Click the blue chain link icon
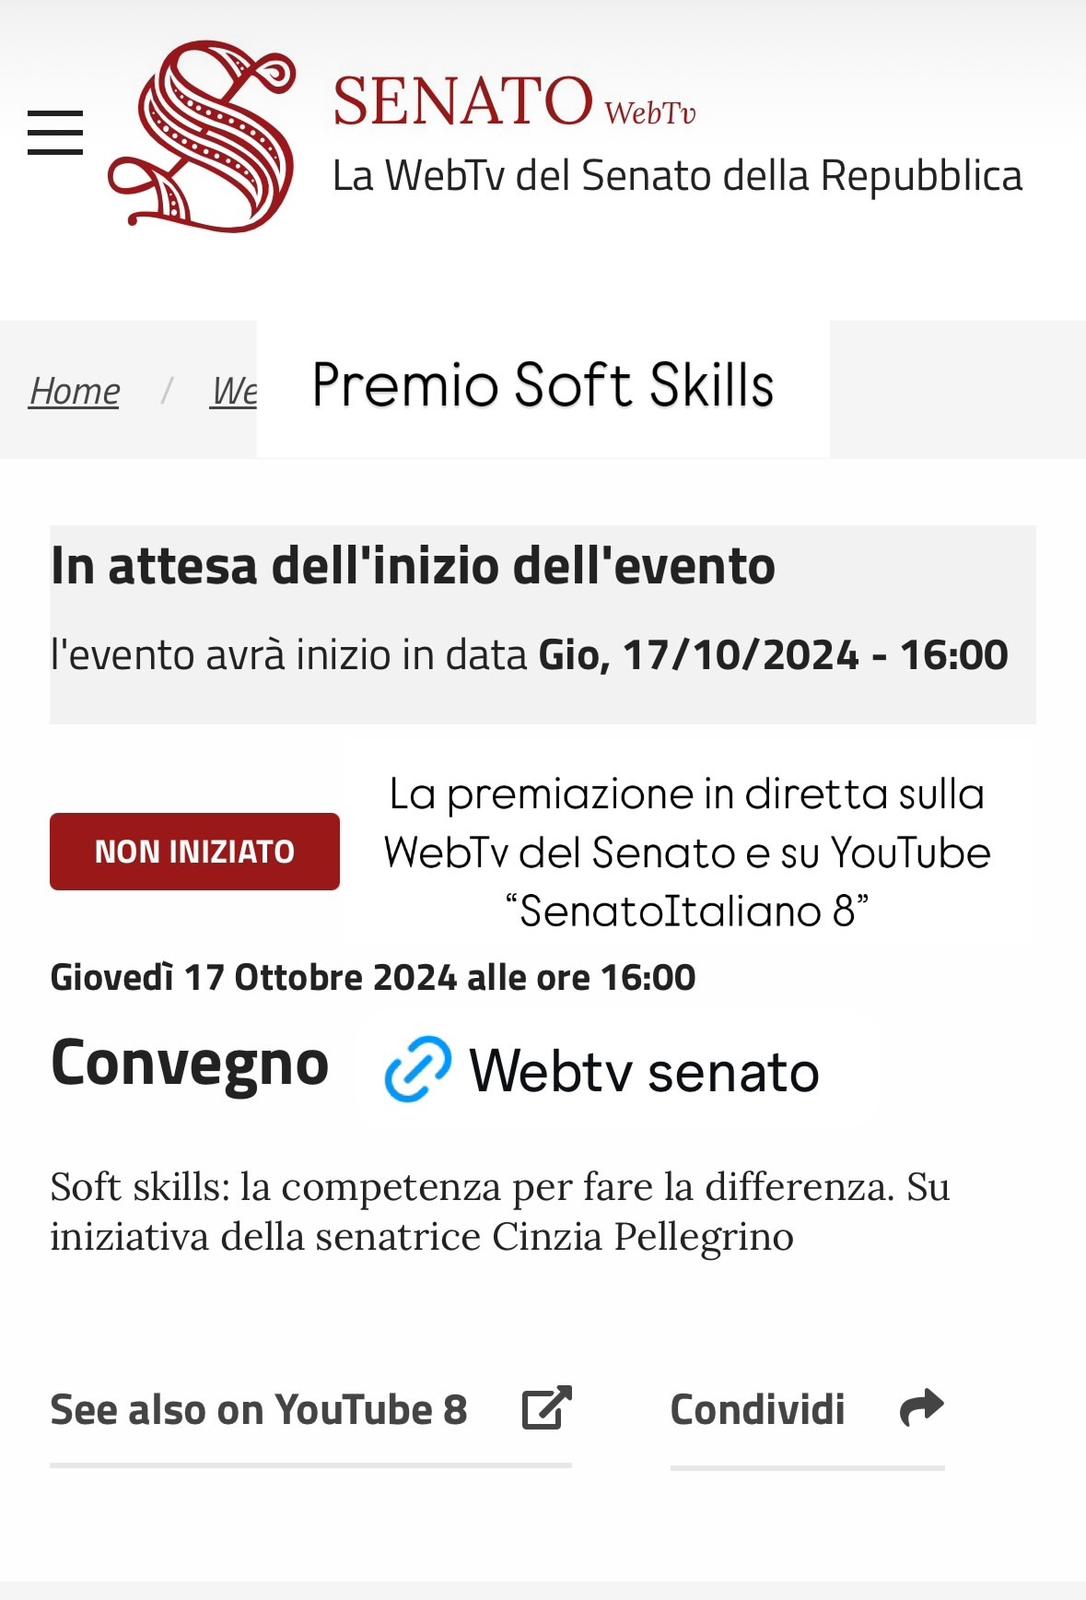This screenshot has width=1086, height=1600. point(418,1069)
